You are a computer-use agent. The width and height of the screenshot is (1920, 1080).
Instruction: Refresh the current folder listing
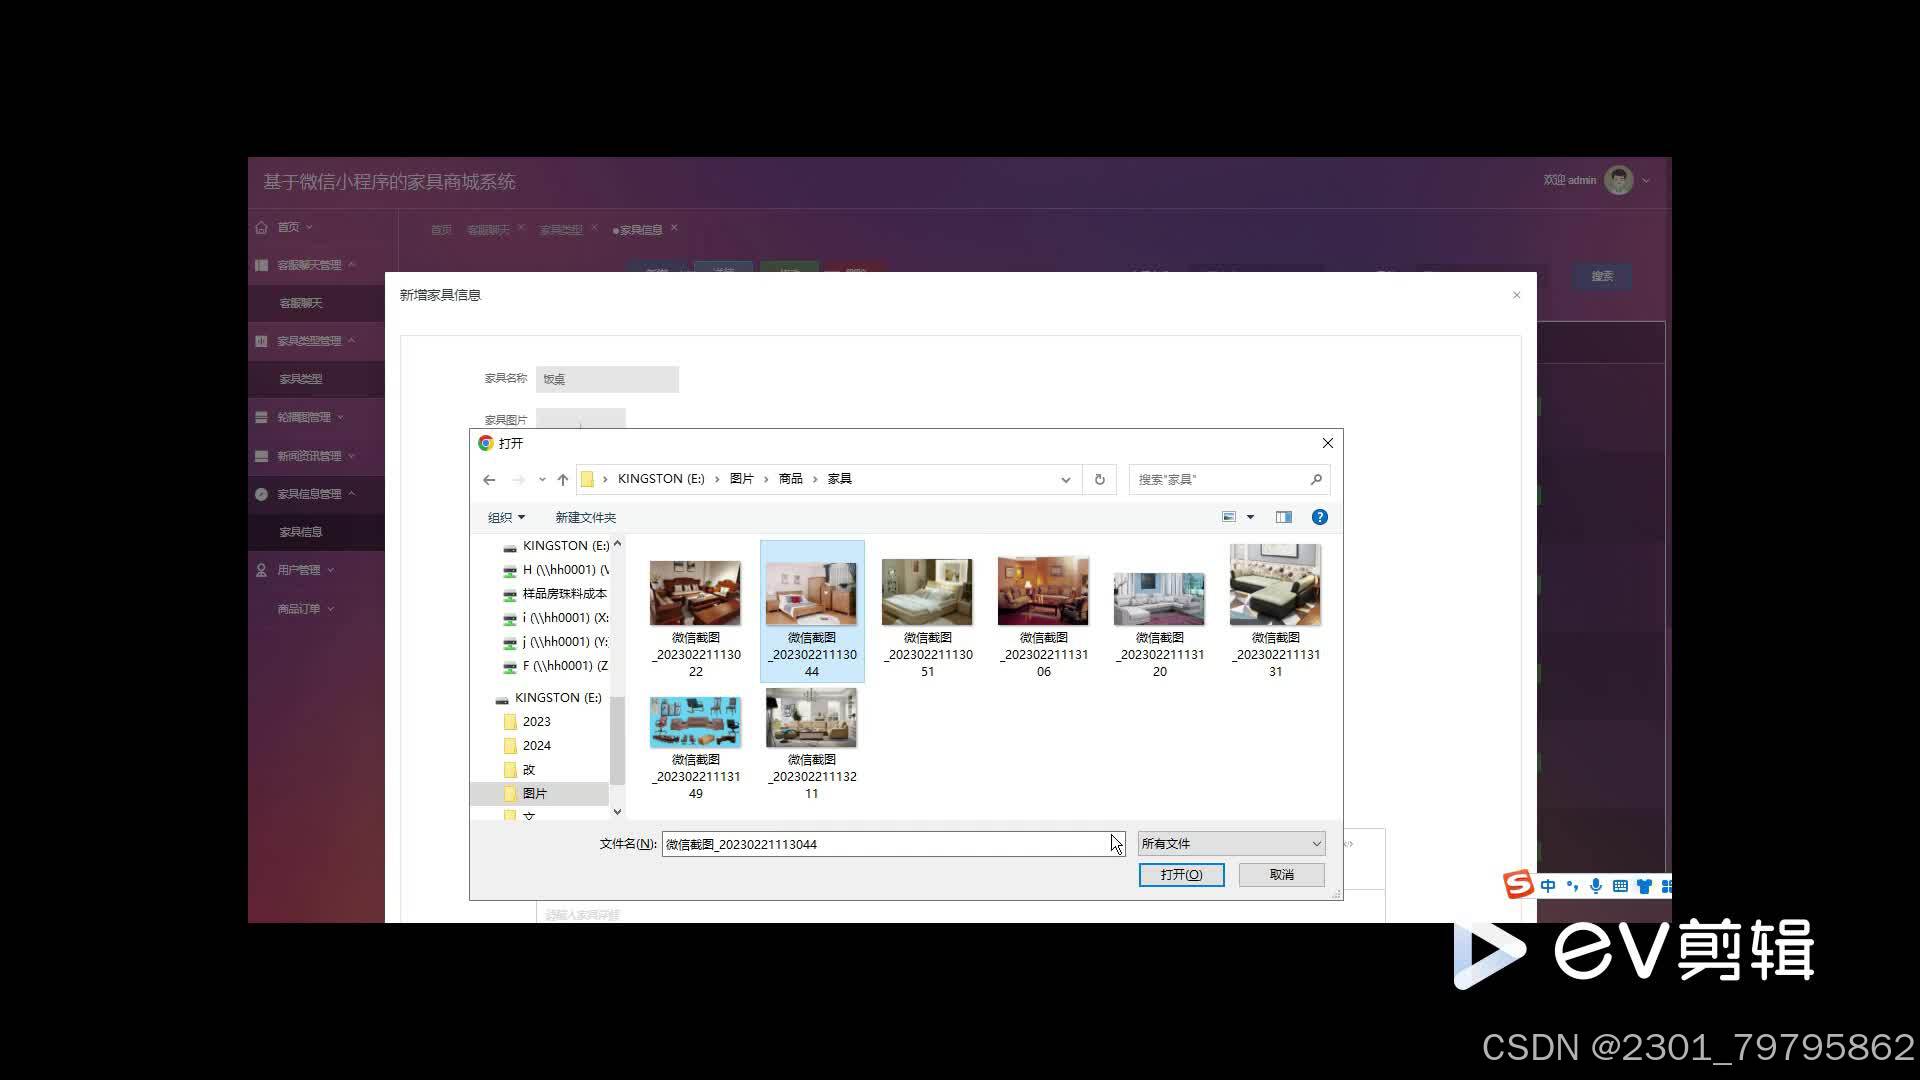(1099, 480)
